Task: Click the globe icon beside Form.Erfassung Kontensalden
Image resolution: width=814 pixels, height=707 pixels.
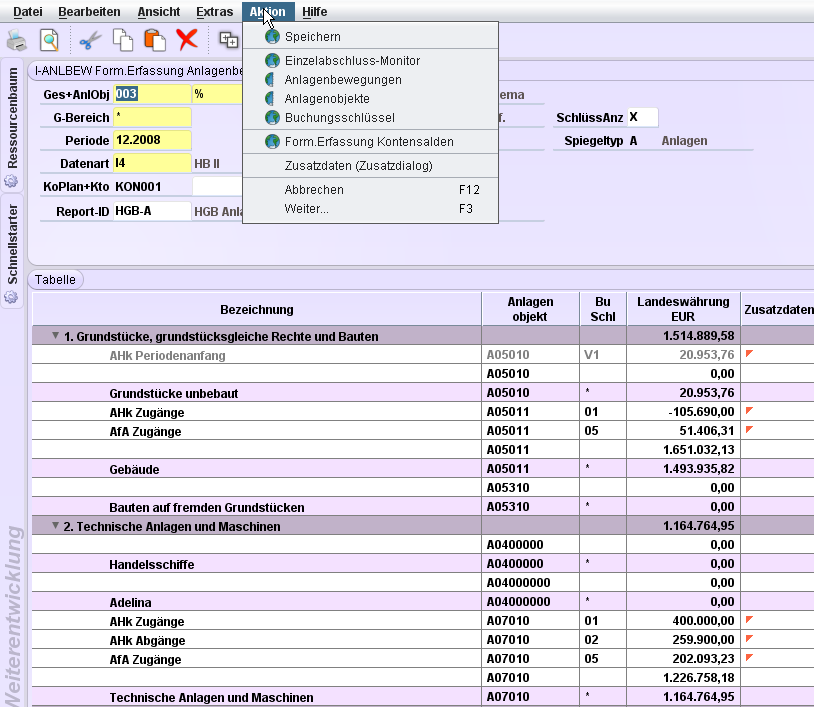Action: pos(272,141)
